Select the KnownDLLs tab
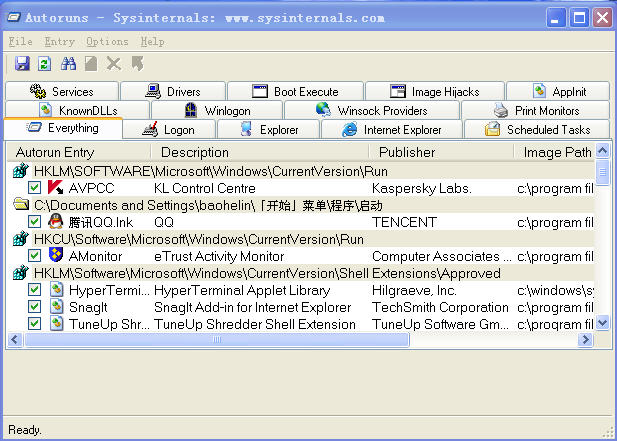This screenshot has width=617, height=441. point(78,110)
